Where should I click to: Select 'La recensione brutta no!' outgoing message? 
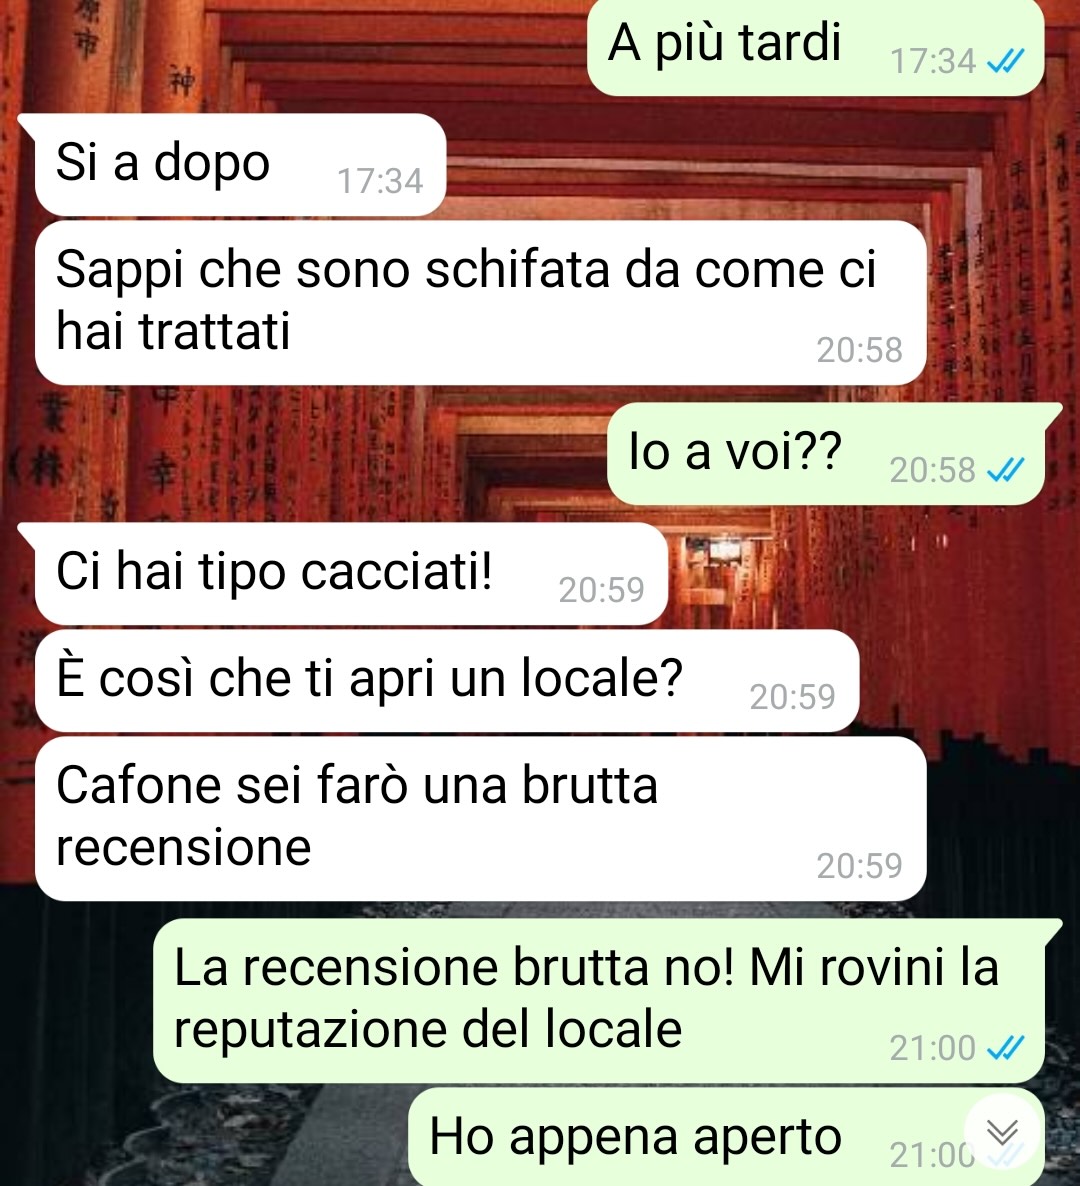[x=599, y=1001]
